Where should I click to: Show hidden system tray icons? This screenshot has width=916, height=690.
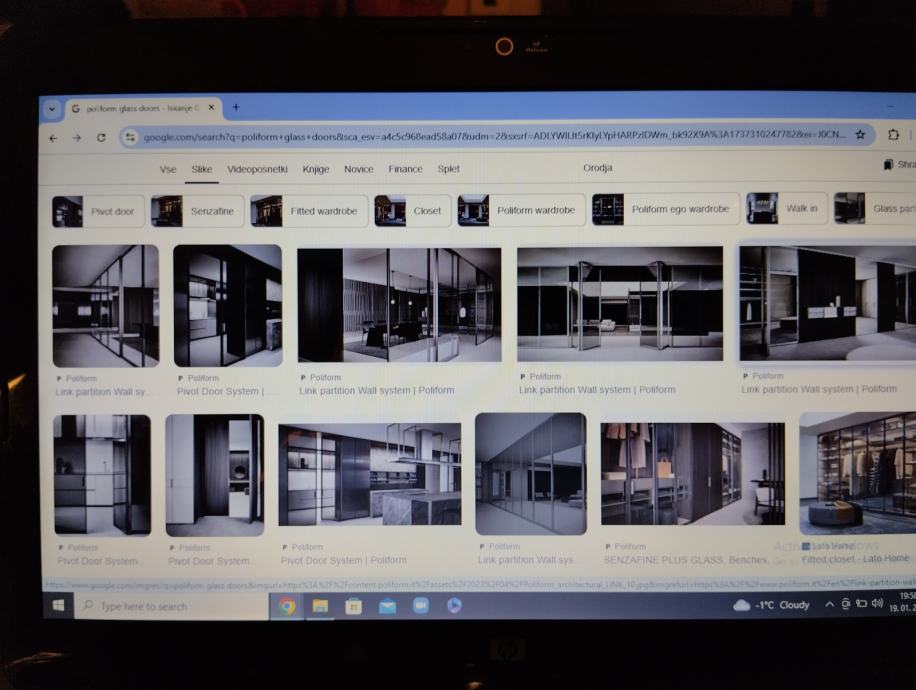829,604
